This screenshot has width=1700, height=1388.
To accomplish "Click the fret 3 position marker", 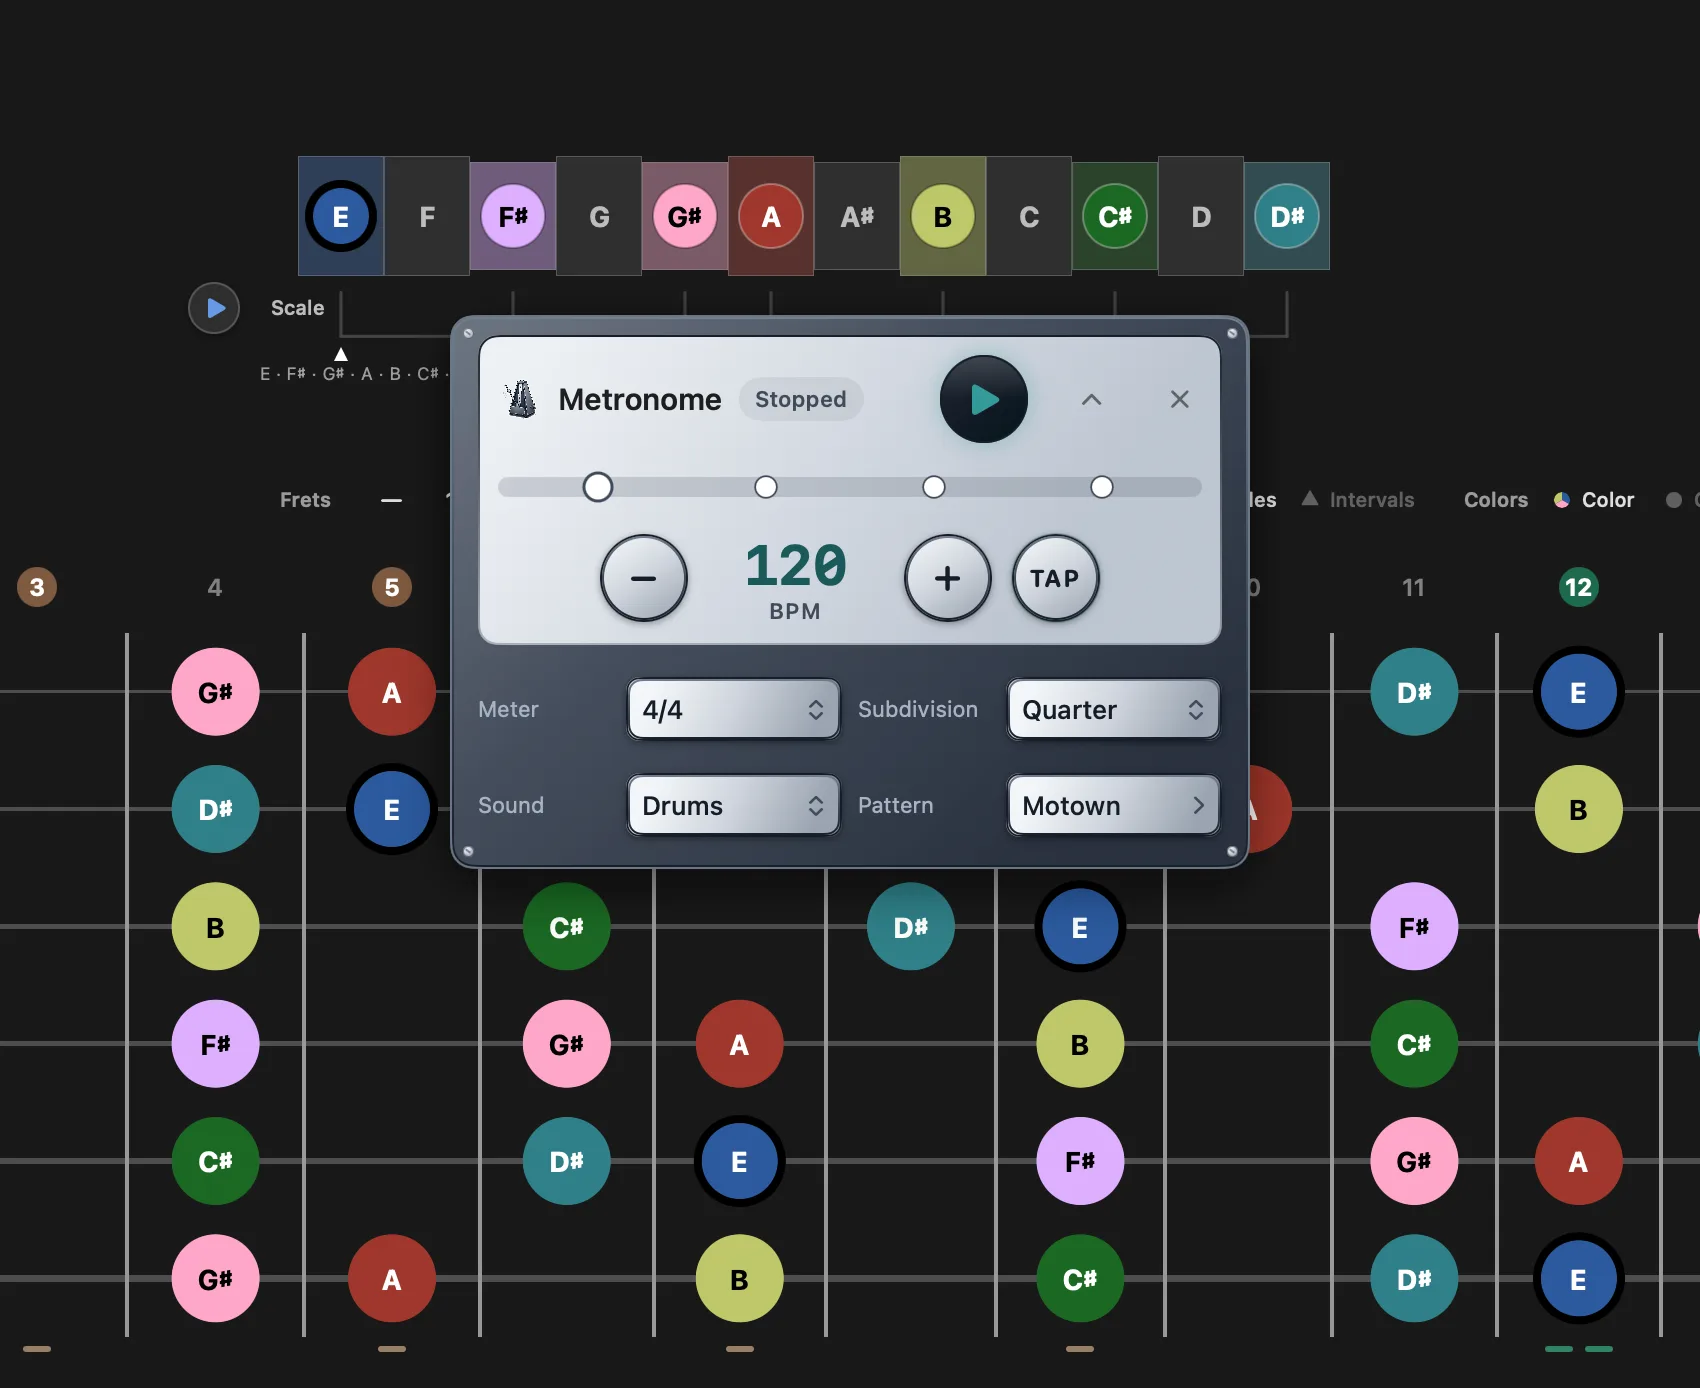I will (x=37, y=587).
